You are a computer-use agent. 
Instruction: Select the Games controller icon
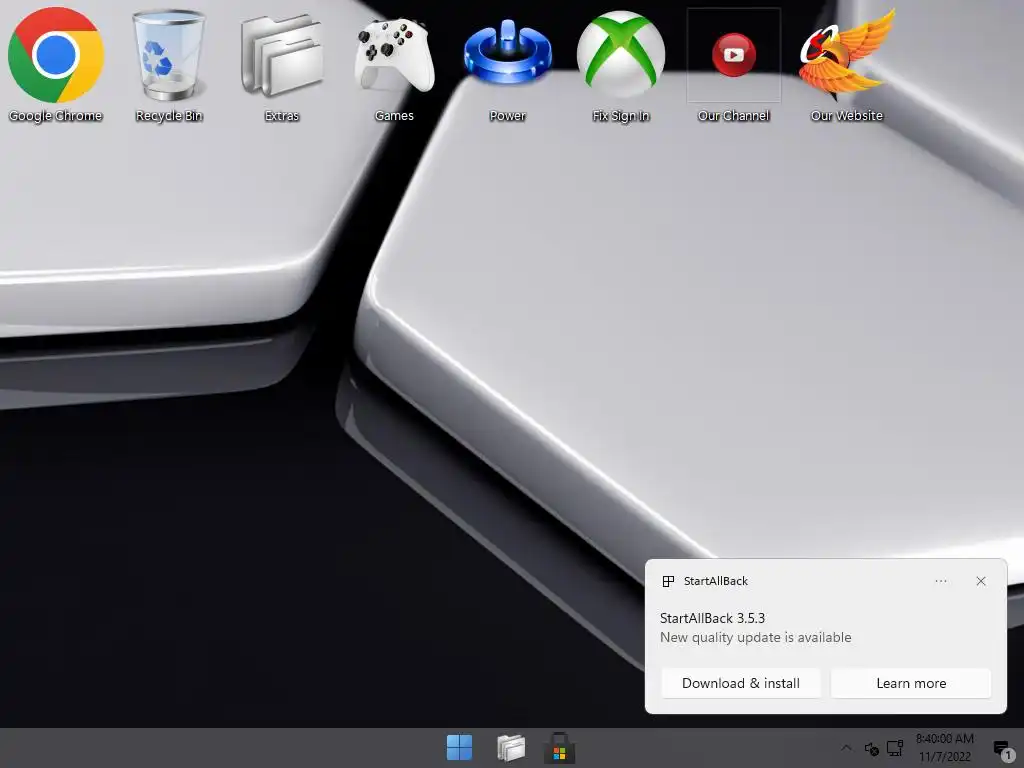[x=394, y=64]
